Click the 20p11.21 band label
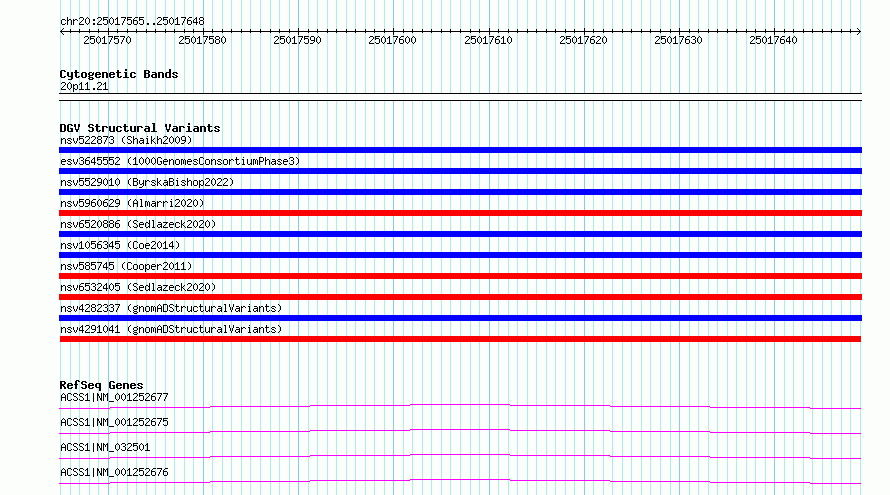The image size is (890, 495). click(84, 86)
